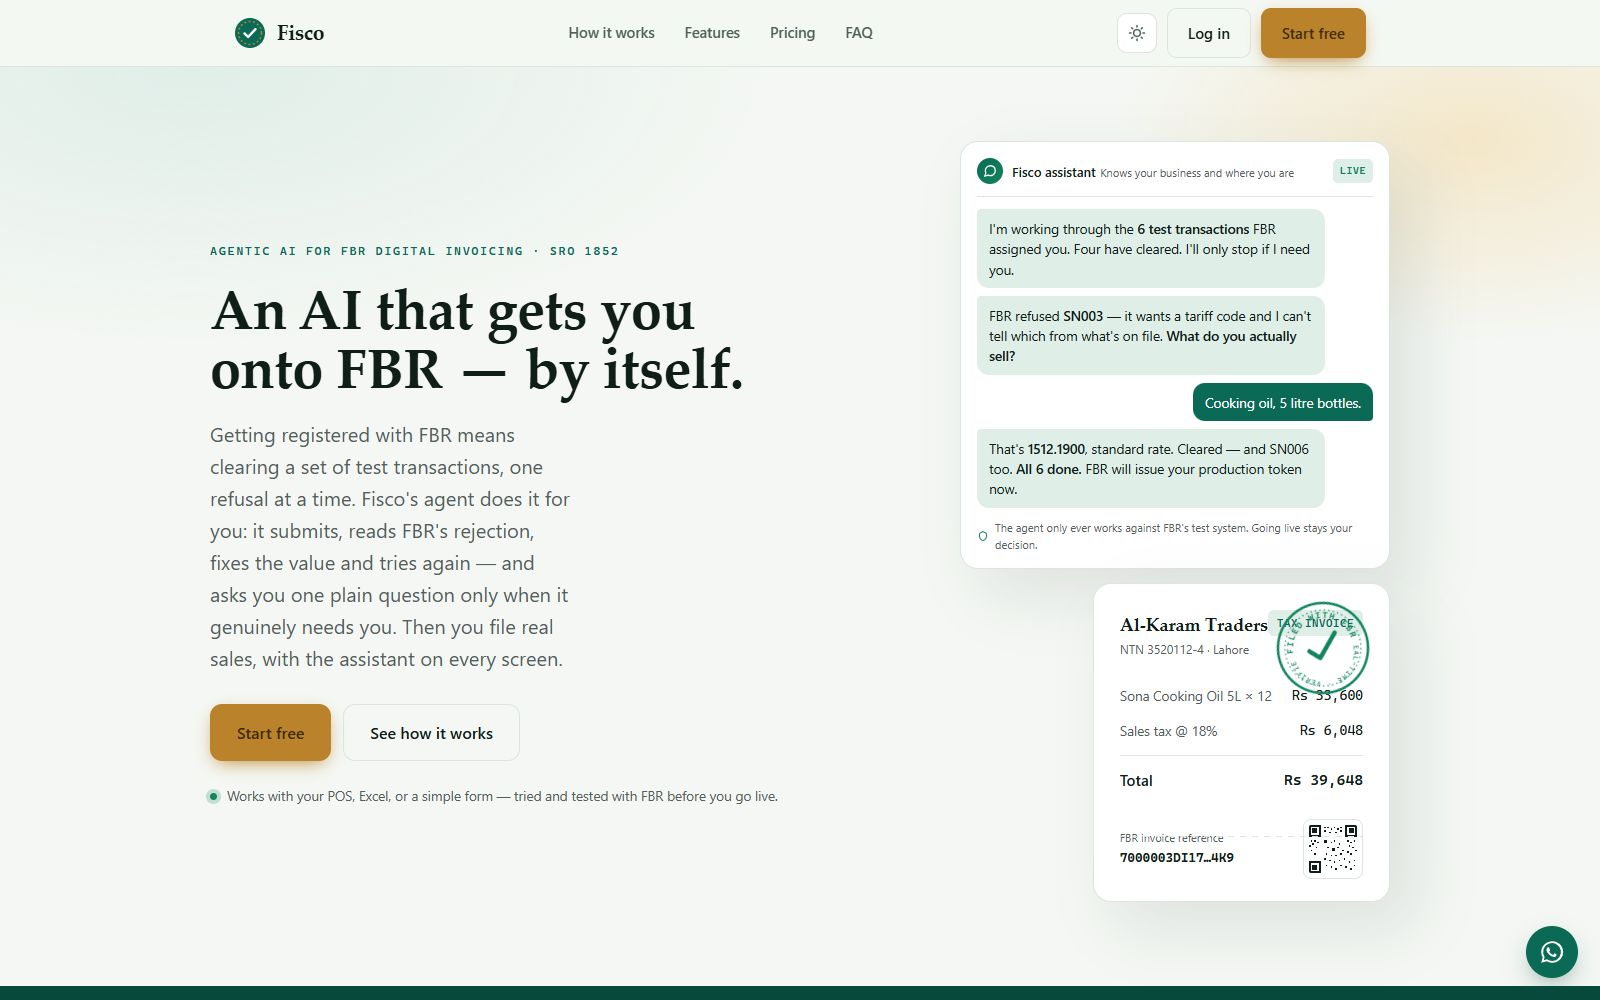Click the Al-Karam Traders invoice title
The width and height of the screenshot is (1600, 1000).
(x=1193, y=625)
